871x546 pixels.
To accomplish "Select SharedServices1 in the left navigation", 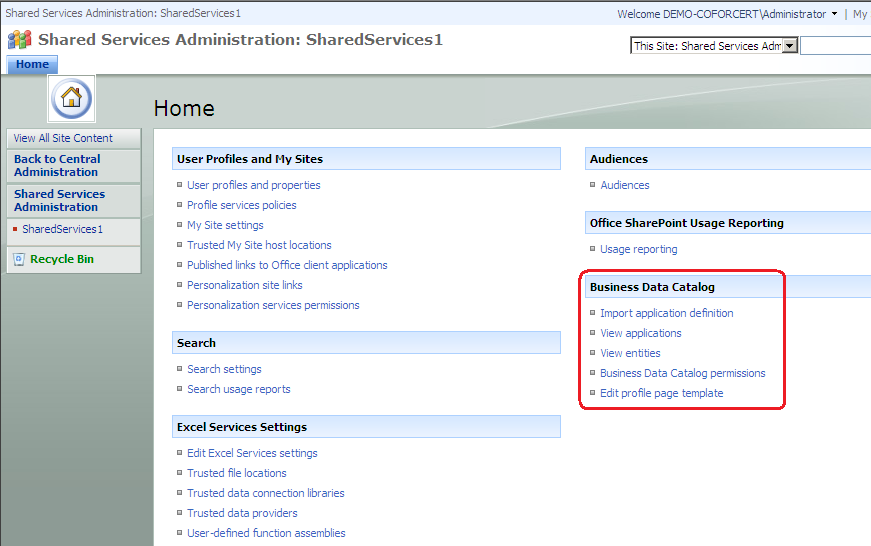I will [x=62, y=229].
